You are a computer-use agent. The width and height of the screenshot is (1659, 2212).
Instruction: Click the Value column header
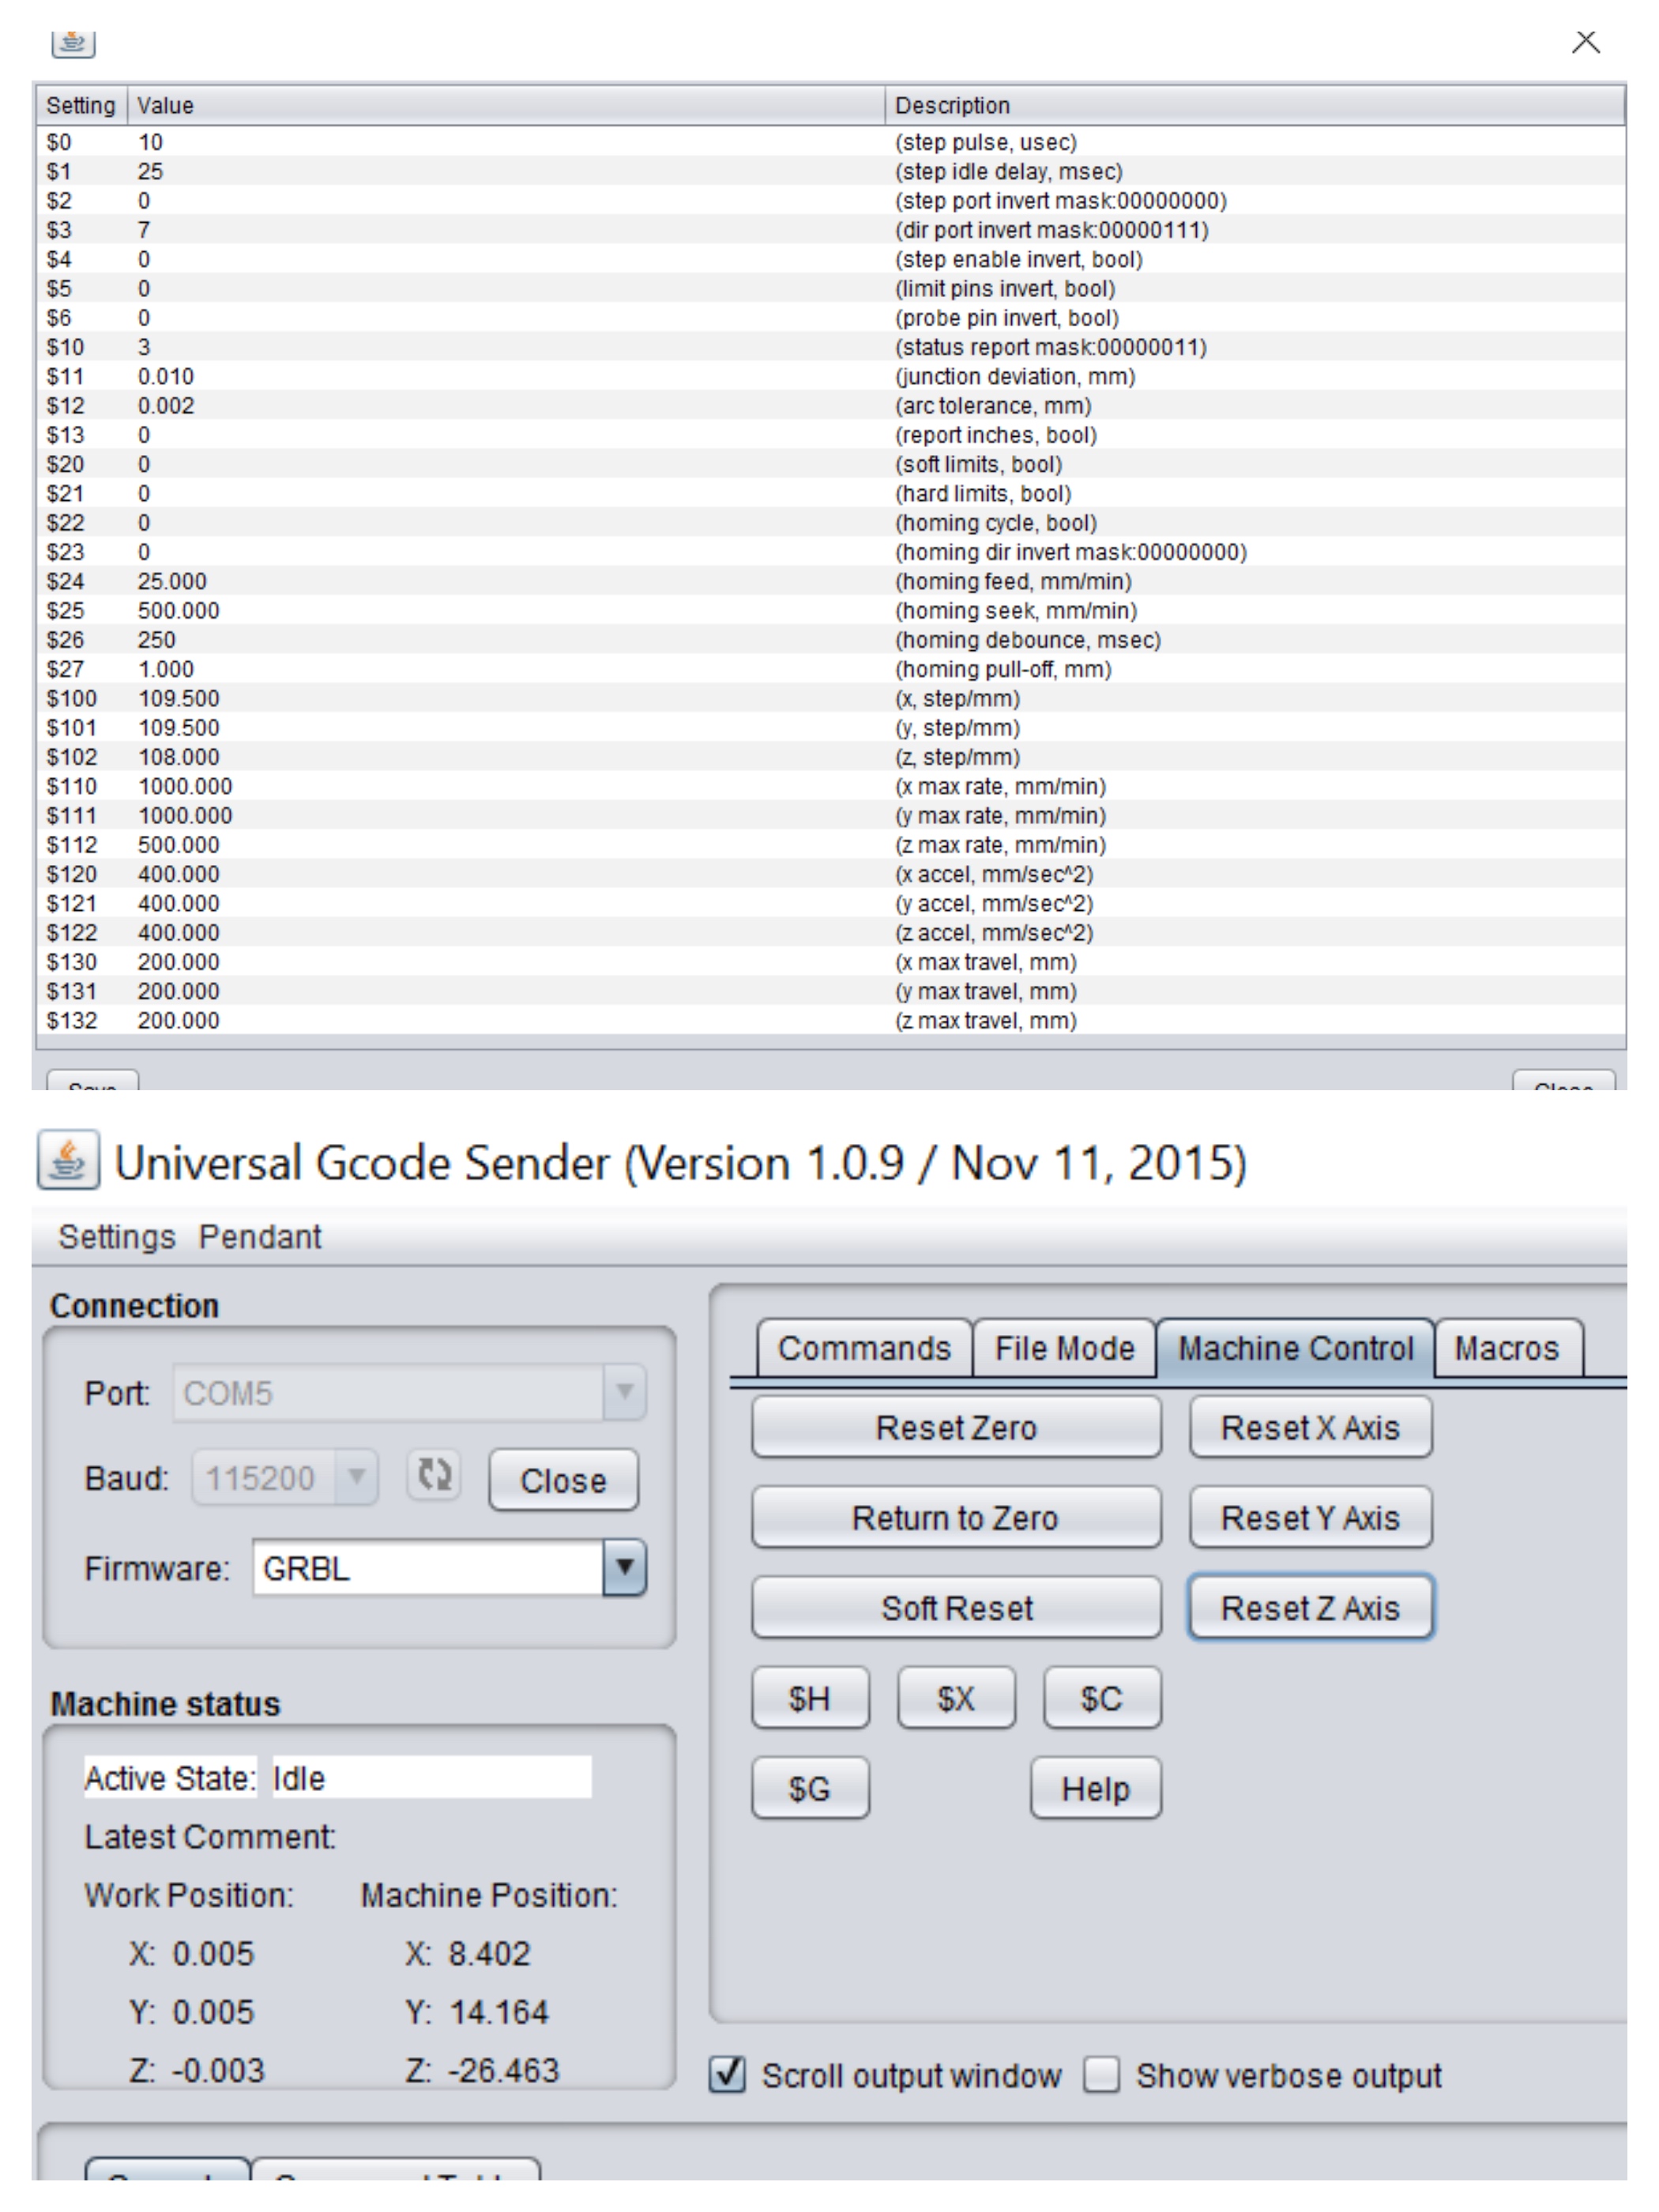pyautogui.click(x=506, y=105)
